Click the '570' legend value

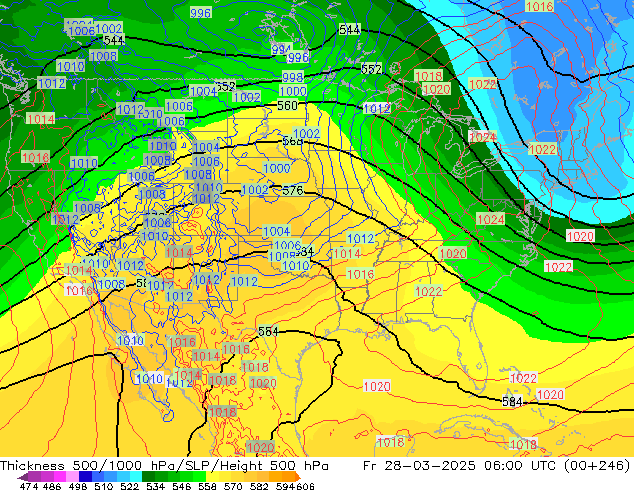point(233,486)
